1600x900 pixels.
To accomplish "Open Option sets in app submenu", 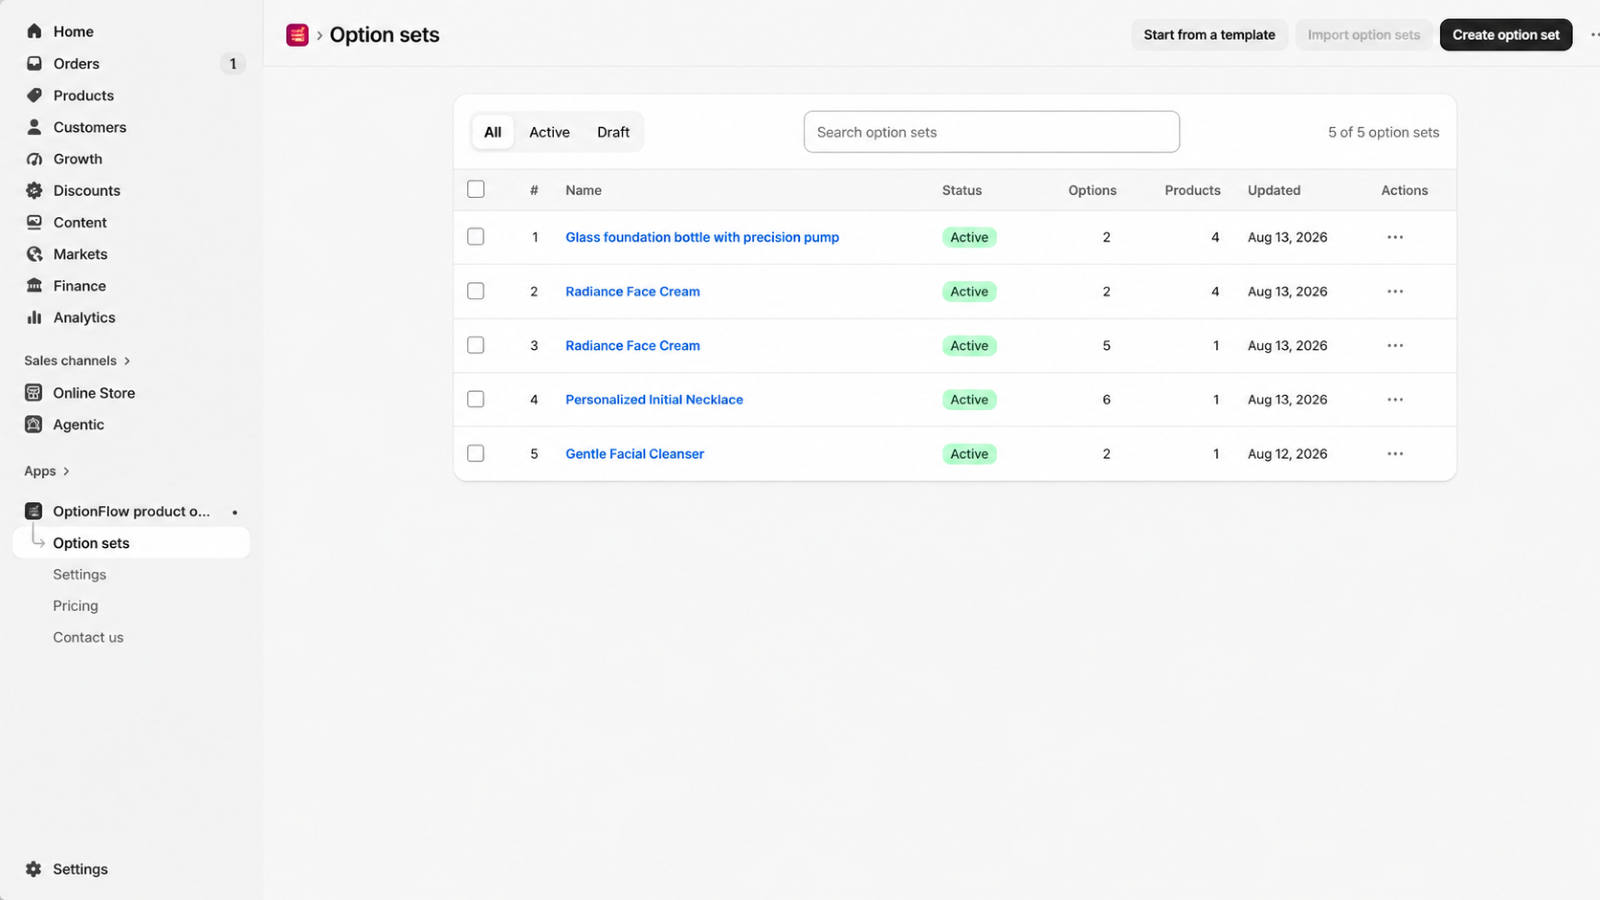I will tap(131, 543).
